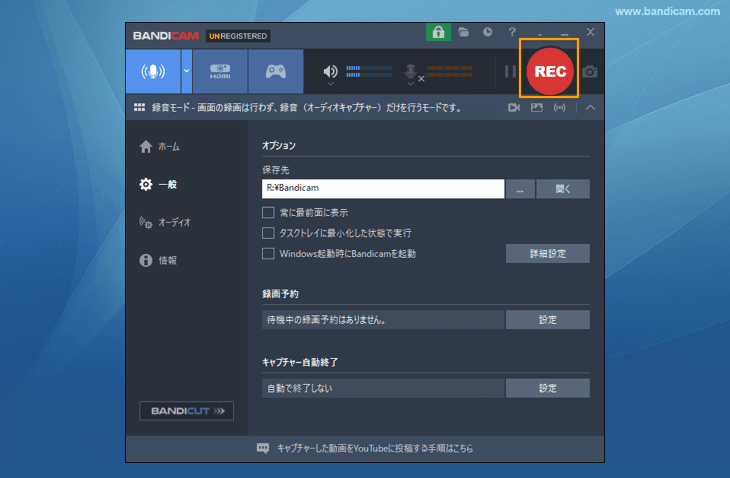Click the green lock registration icon
The height and width of the screenshot is (478, 730).
(438, 32)
